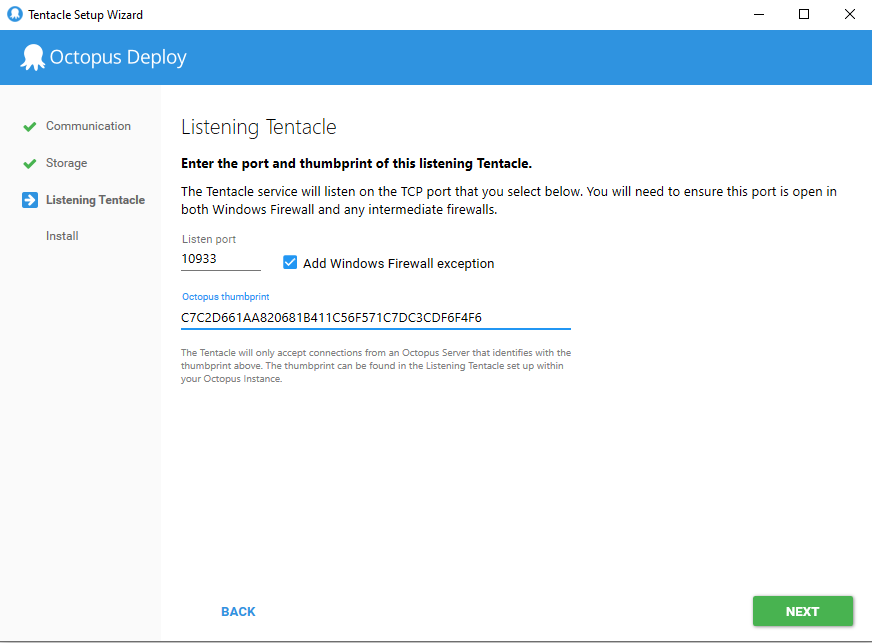Image resolution: width=872 pixels, height=643 pixels.
Task: Uncheck the Add Windows Firewall exception checkbox
Action: tap(290, 263)
